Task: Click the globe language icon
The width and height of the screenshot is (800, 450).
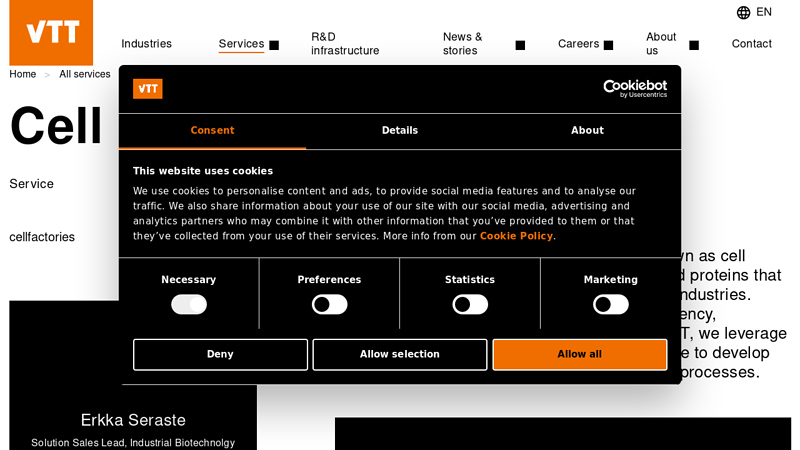Action: point(743,13)
